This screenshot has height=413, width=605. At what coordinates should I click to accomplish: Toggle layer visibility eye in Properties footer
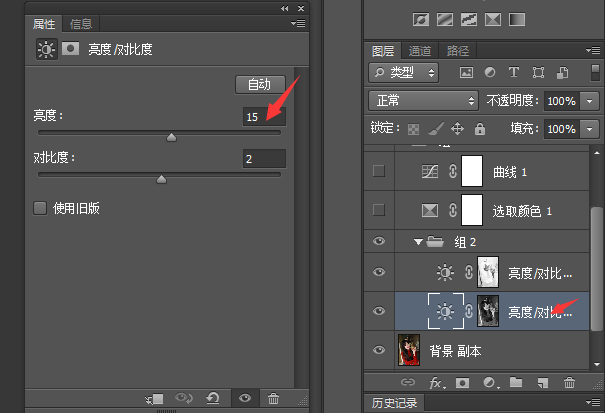[245, 398]
